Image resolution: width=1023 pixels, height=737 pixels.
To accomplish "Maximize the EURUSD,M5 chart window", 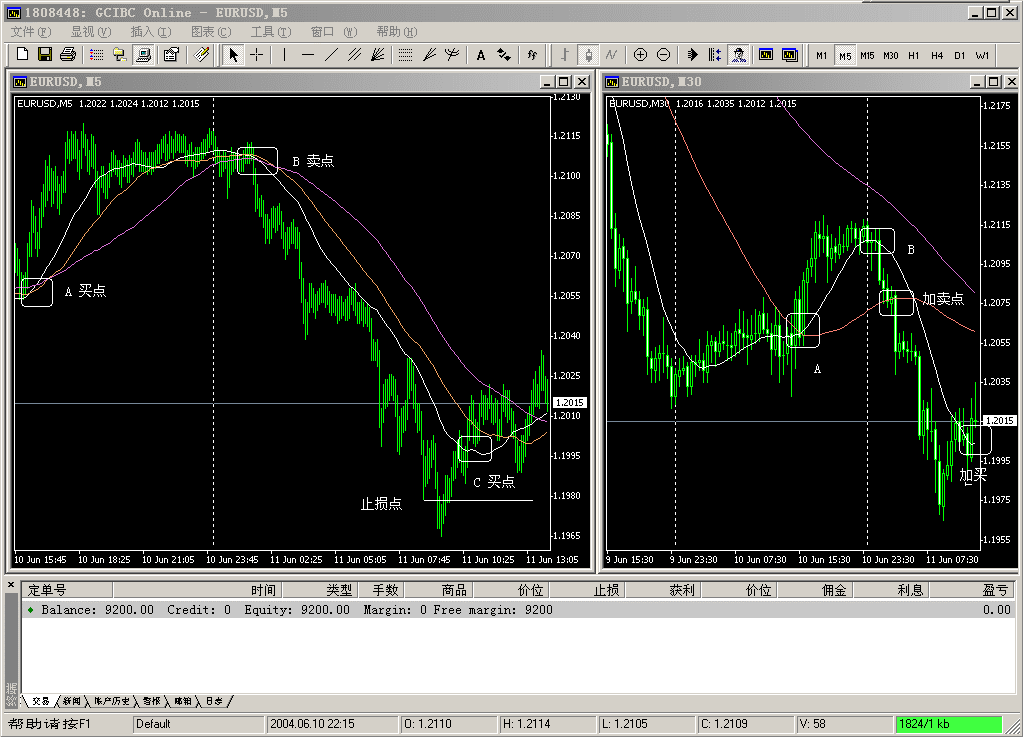I will (564, 82).
